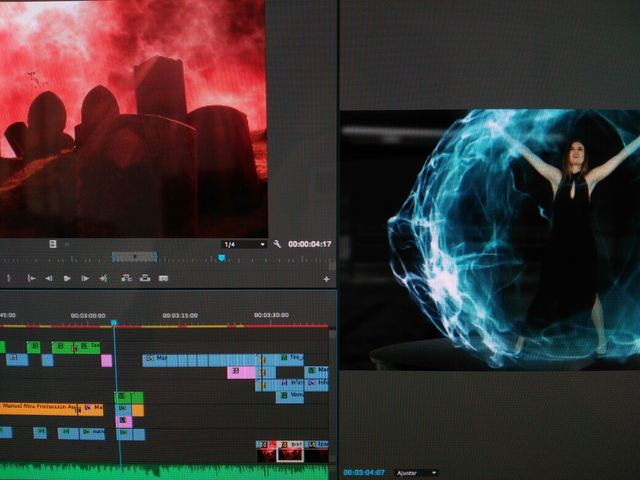Step back one frame in transport controls
This screenshot has width=640, height=480.
tap(49, 278)
